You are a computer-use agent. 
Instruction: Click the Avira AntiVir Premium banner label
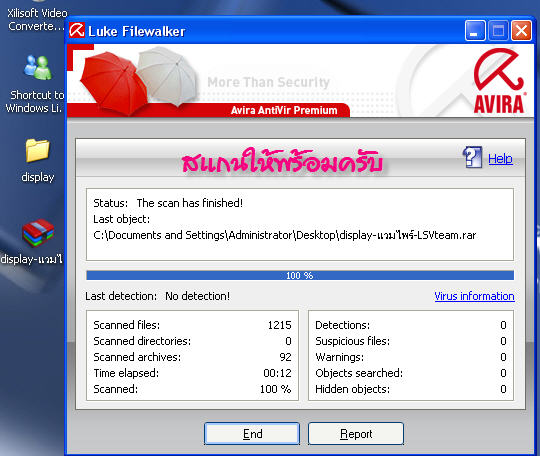[x=284, y=110]
